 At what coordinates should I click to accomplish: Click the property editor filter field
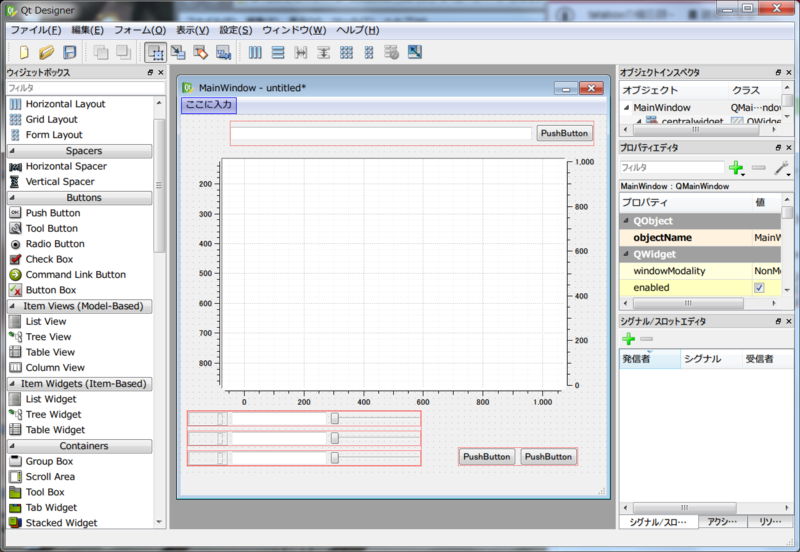coord(672,167)
